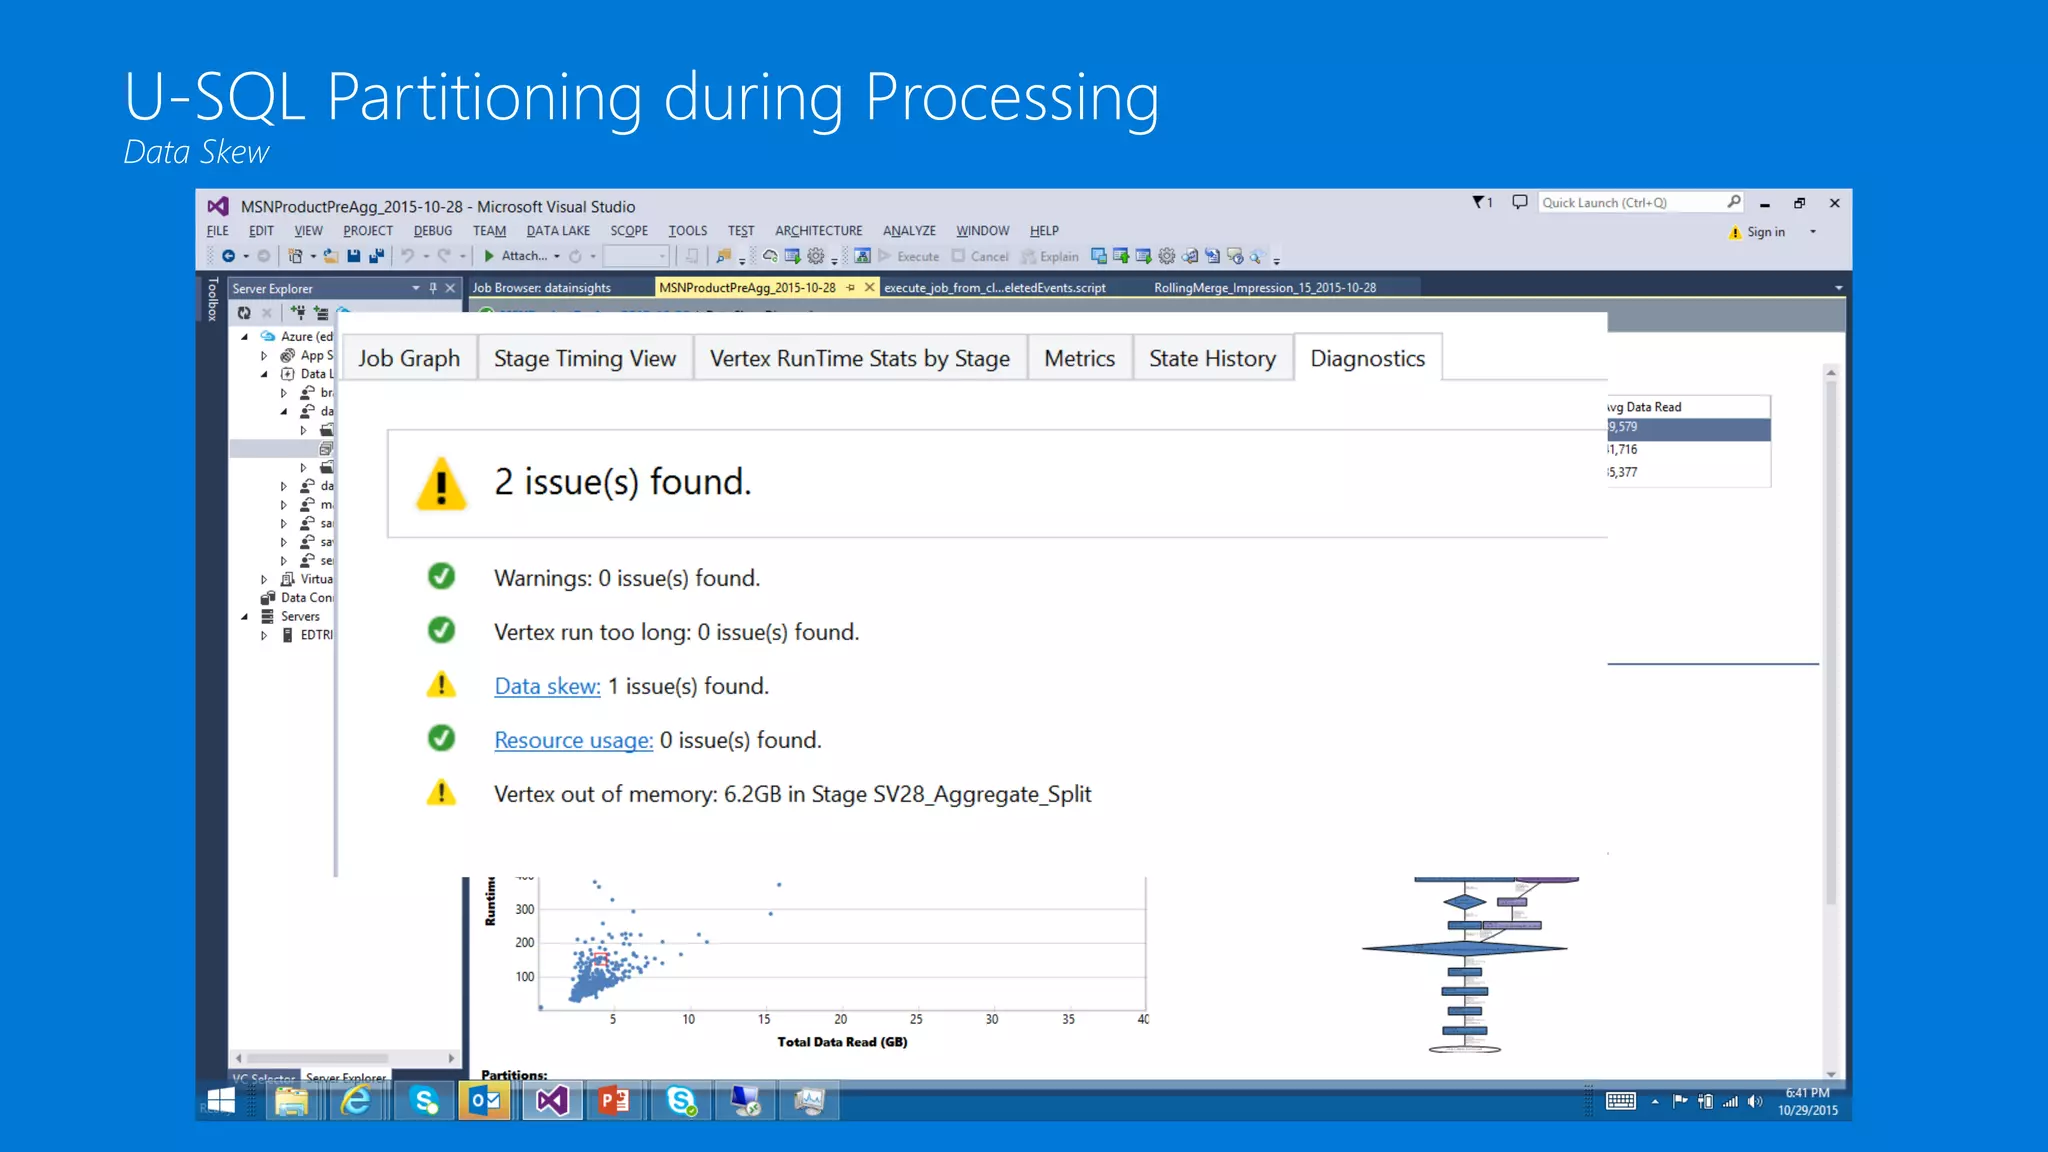
Task: Click the Redo toolbar arrow
Action: [x=444, y=256]
